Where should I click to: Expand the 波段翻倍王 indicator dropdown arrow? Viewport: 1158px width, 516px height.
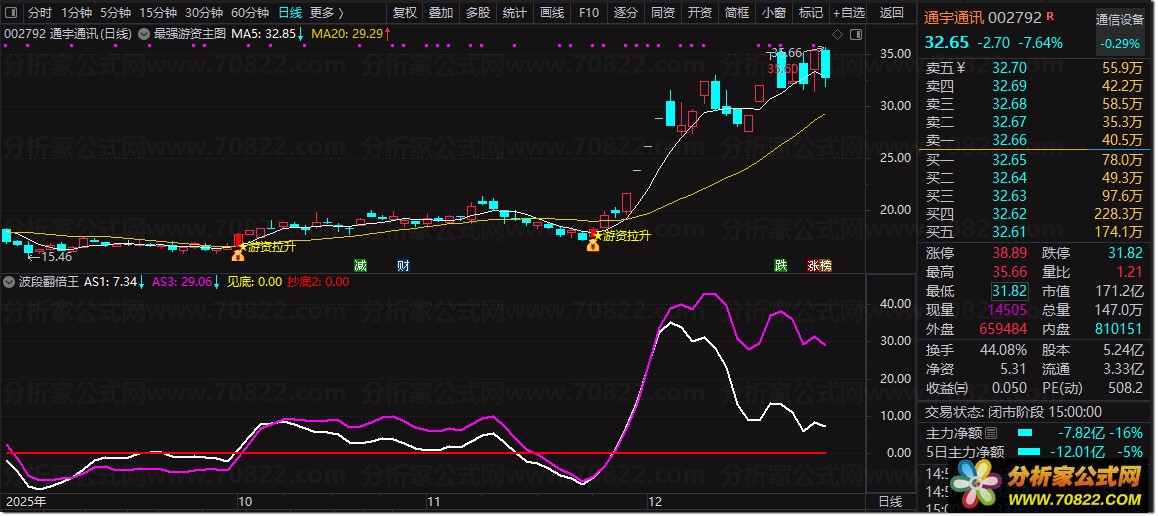coord(10,281)
